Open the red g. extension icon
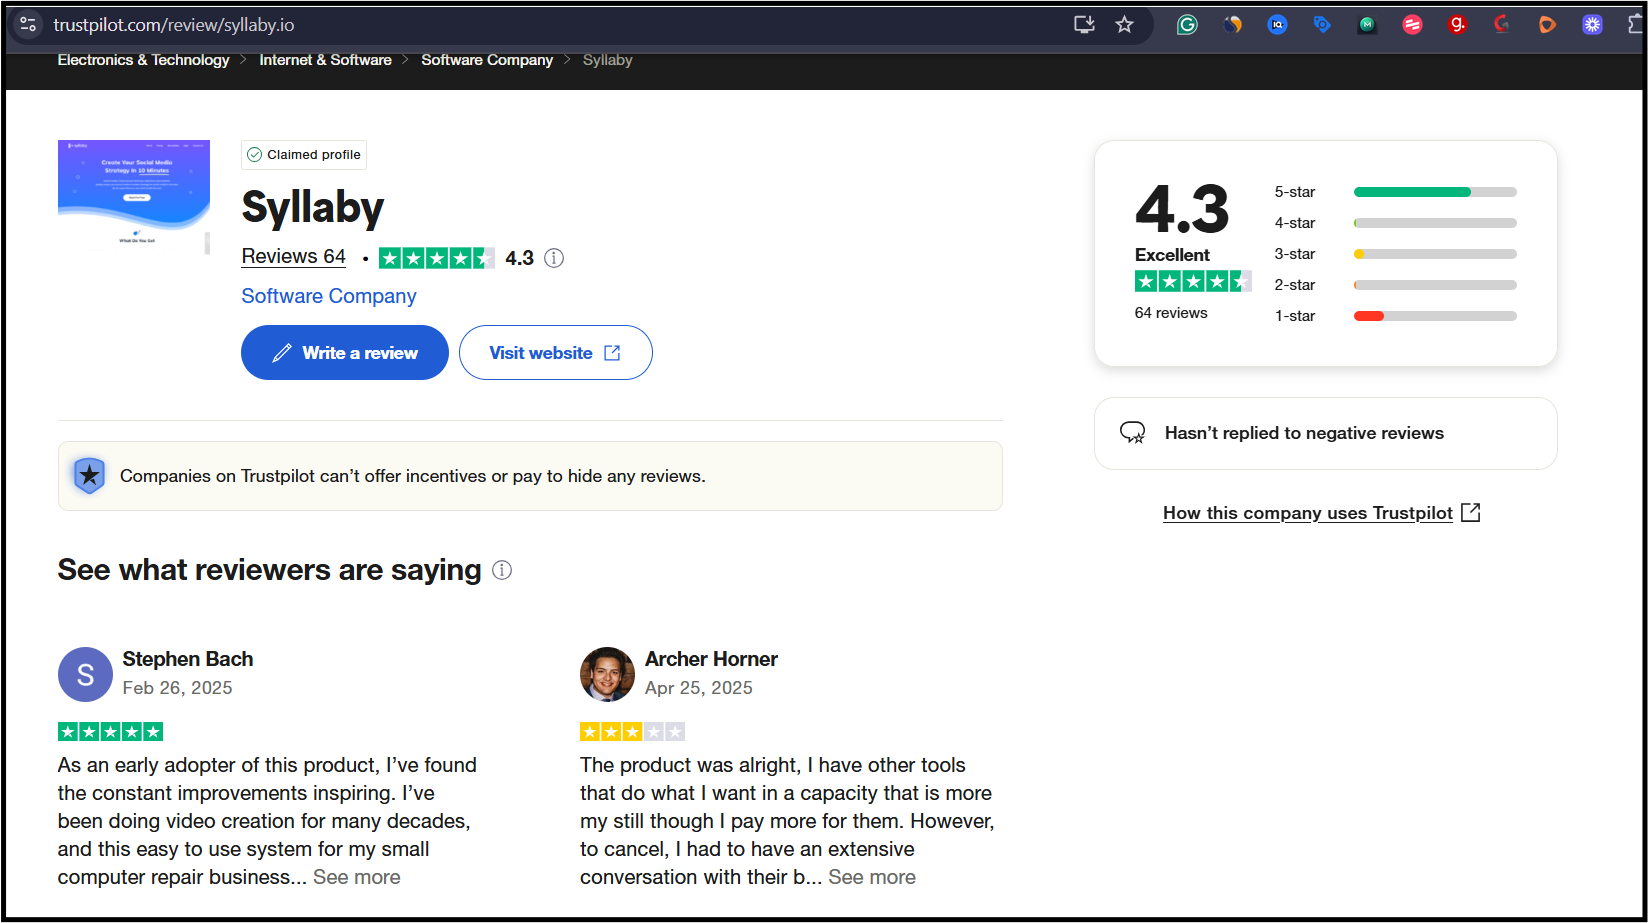 (x=1457, y=25)
